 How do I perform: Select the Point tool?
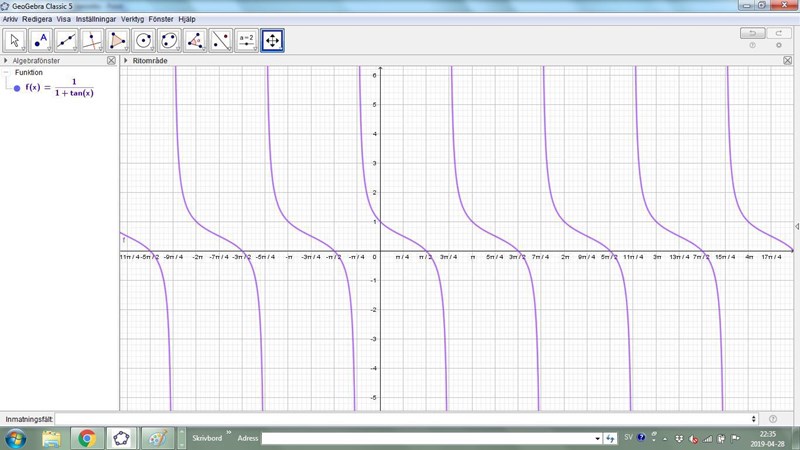[41, 41]
